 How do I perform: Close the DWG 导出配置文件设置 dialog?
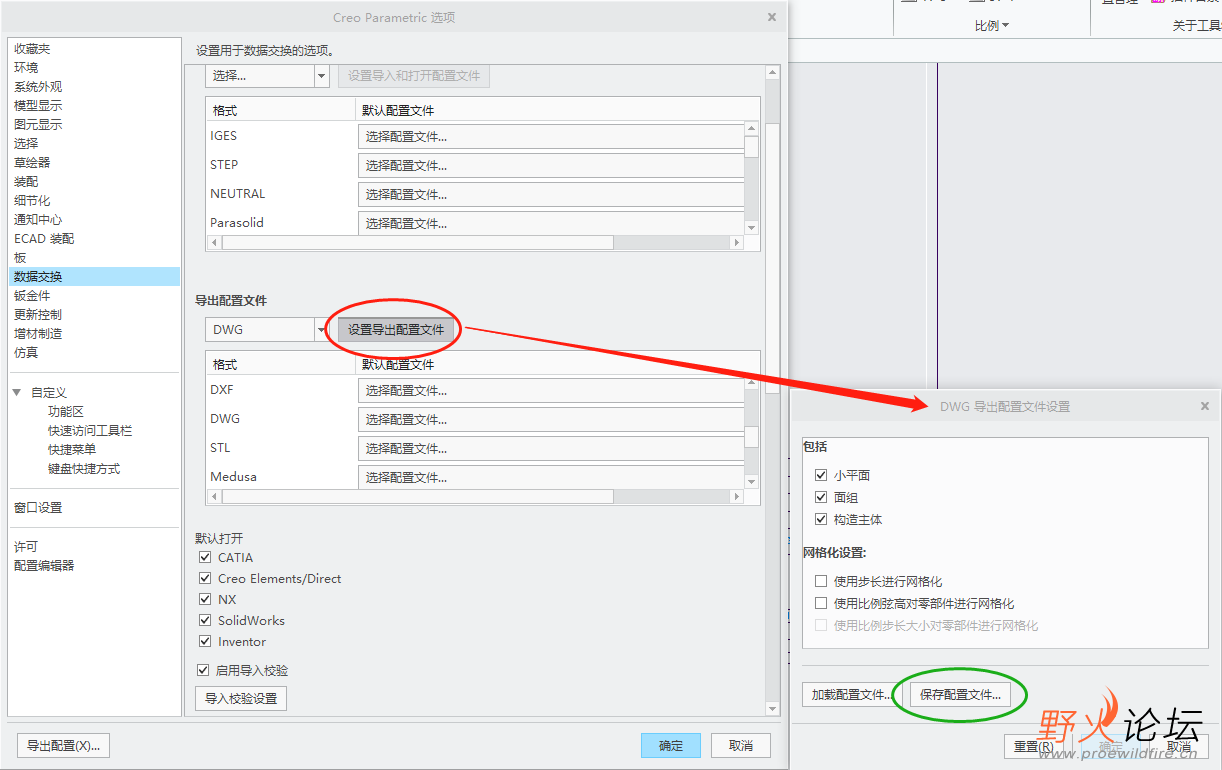pyautogui.click(x=1205, y=407)
